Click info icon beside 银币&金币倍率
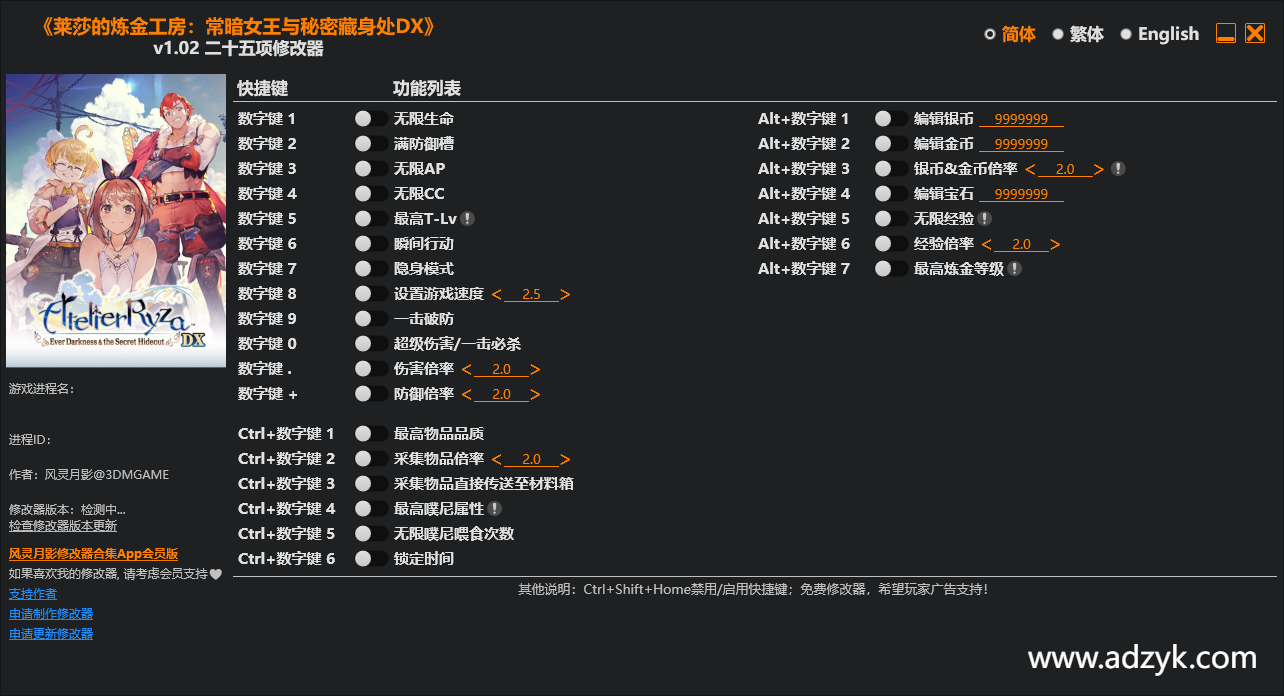The width and height of the screenshot is (1284, 696). pyautogui.click(x=1118, y=169)
